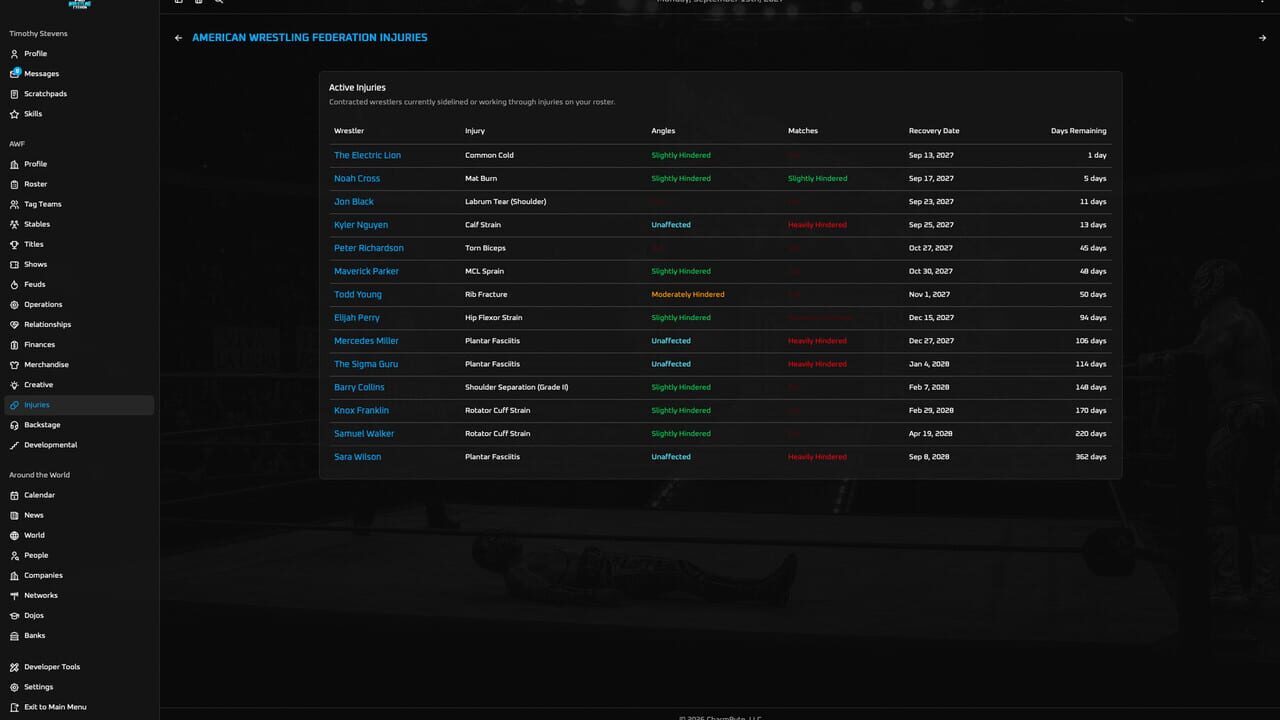This screenshot has height=720, width=1280.
Task: Open the Finances icon
Action: 14,344
